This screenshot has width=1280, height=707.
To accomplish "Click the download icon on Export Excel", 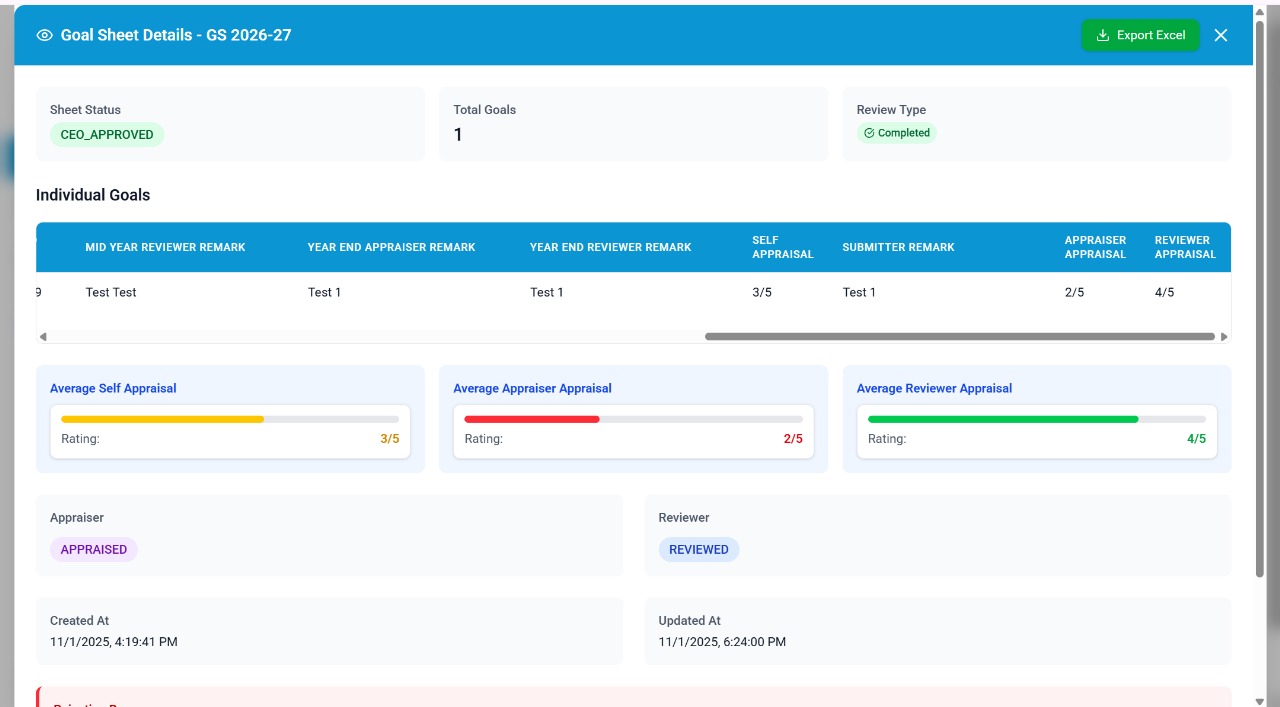I will [1103, 35].
